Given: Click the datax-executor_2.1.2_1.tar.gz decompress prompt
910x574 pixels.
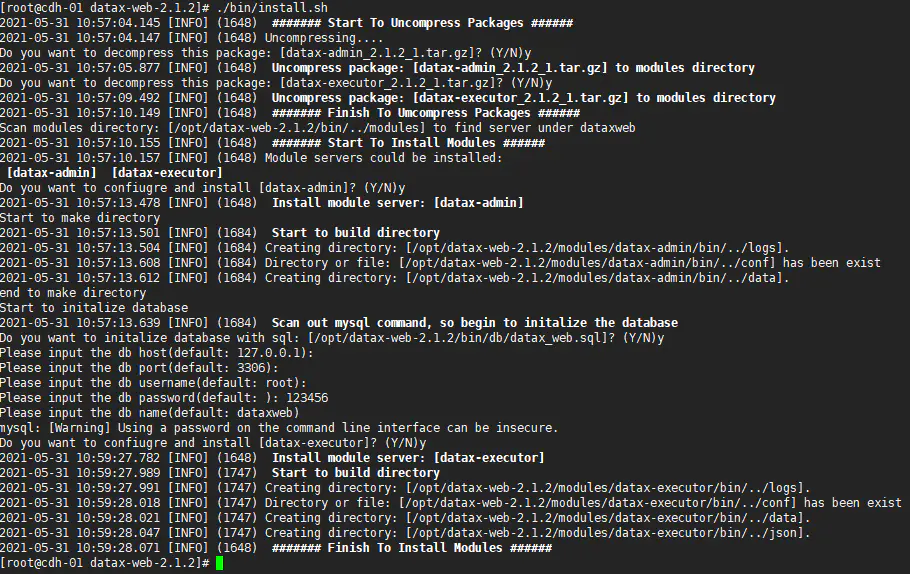Looking at the screenshot, I should pyautogui.click(x=276, y=82).
